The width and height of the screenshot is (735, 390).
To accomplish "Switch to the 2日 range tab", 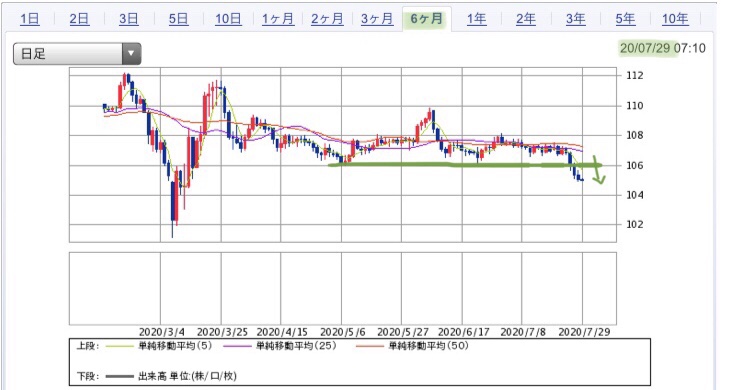I will tap(79, 19).
